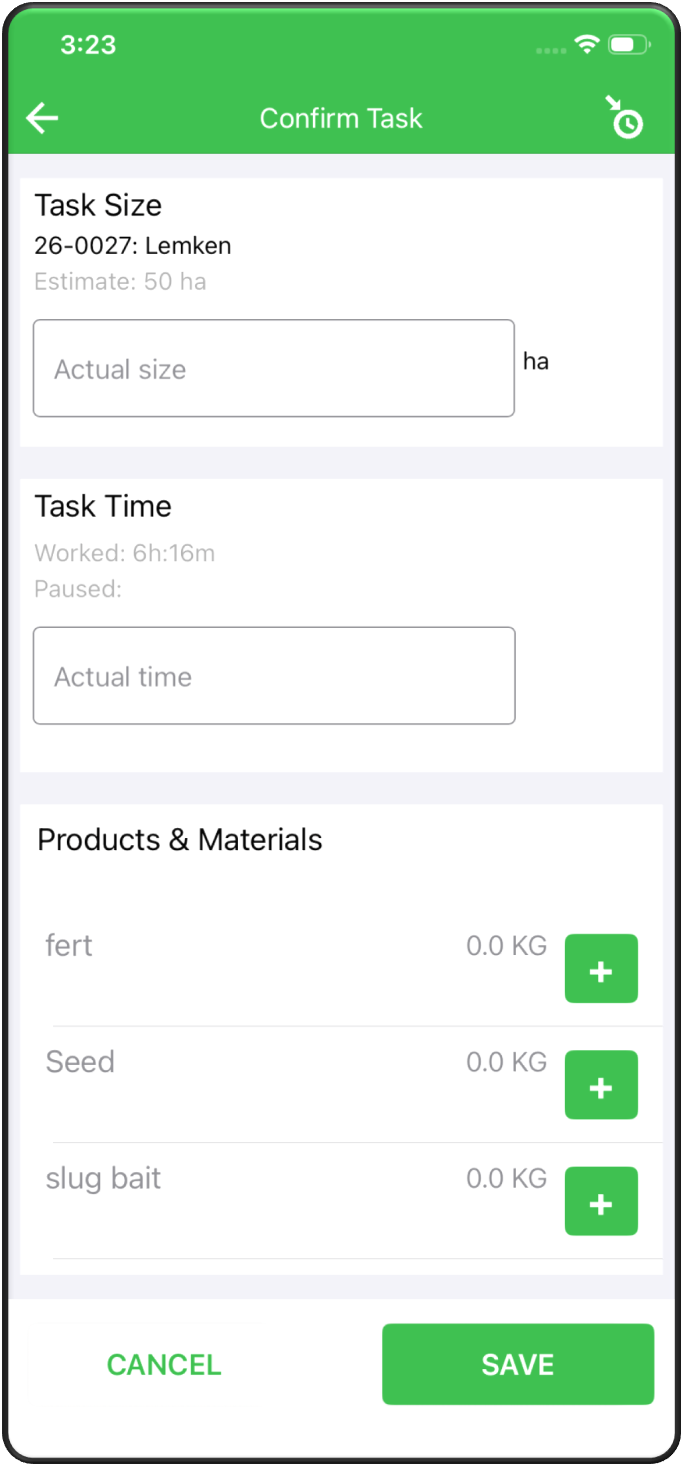Open the timer clock icon in header
The height and width of the screenshot is (1466, 683).
[x=624, y=117]
